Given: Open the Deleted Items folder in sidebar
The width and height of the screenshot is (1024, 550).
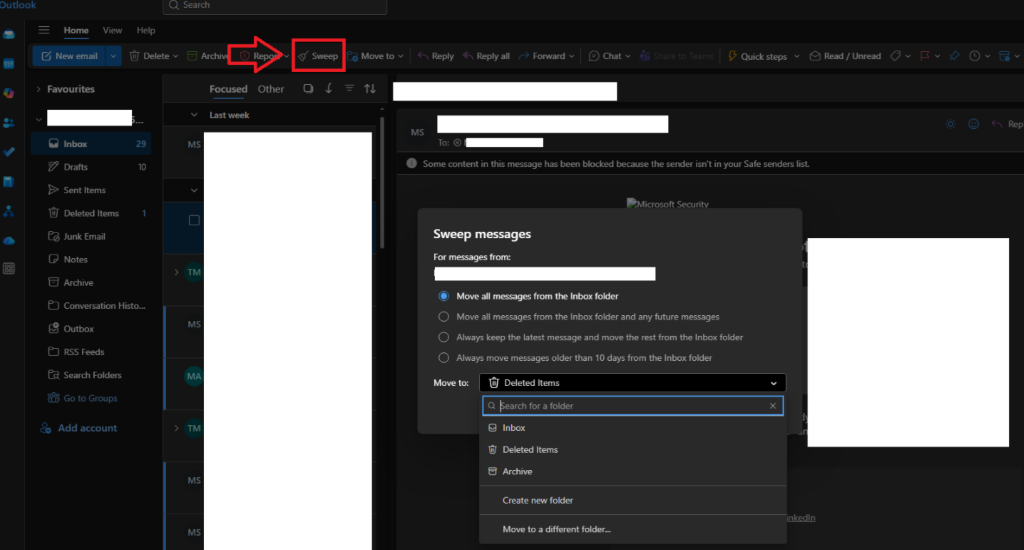Looking at the screenshot, I should [x=91, y=213].
